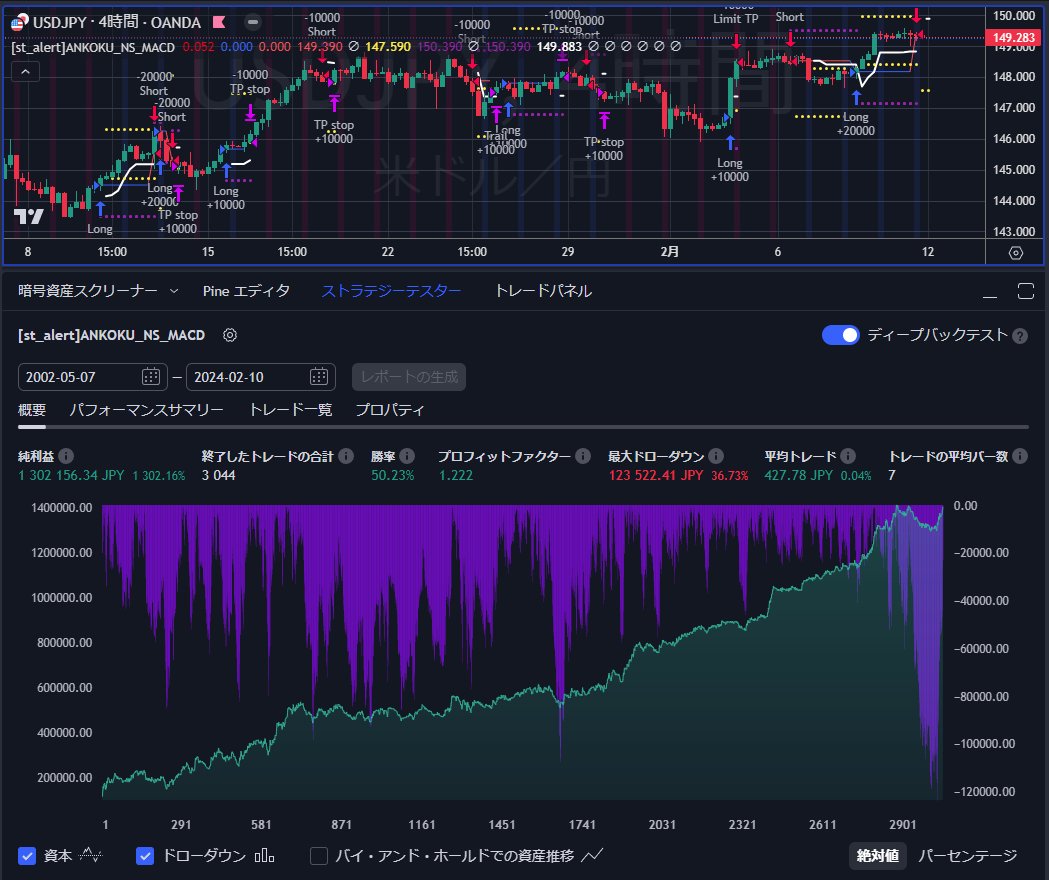
Task: Enable バイ・アンド・ホールドでの資産推移 checkbox
Action: coord(319,856)
